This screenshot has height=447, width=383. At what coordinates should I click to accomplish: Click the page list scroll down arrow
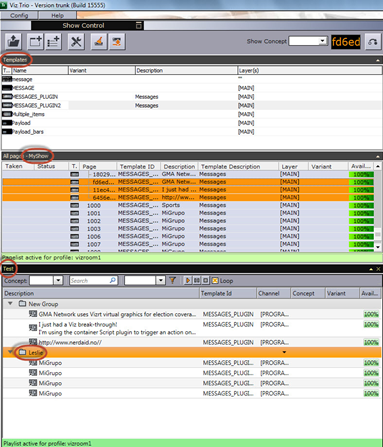click(378, 247)
